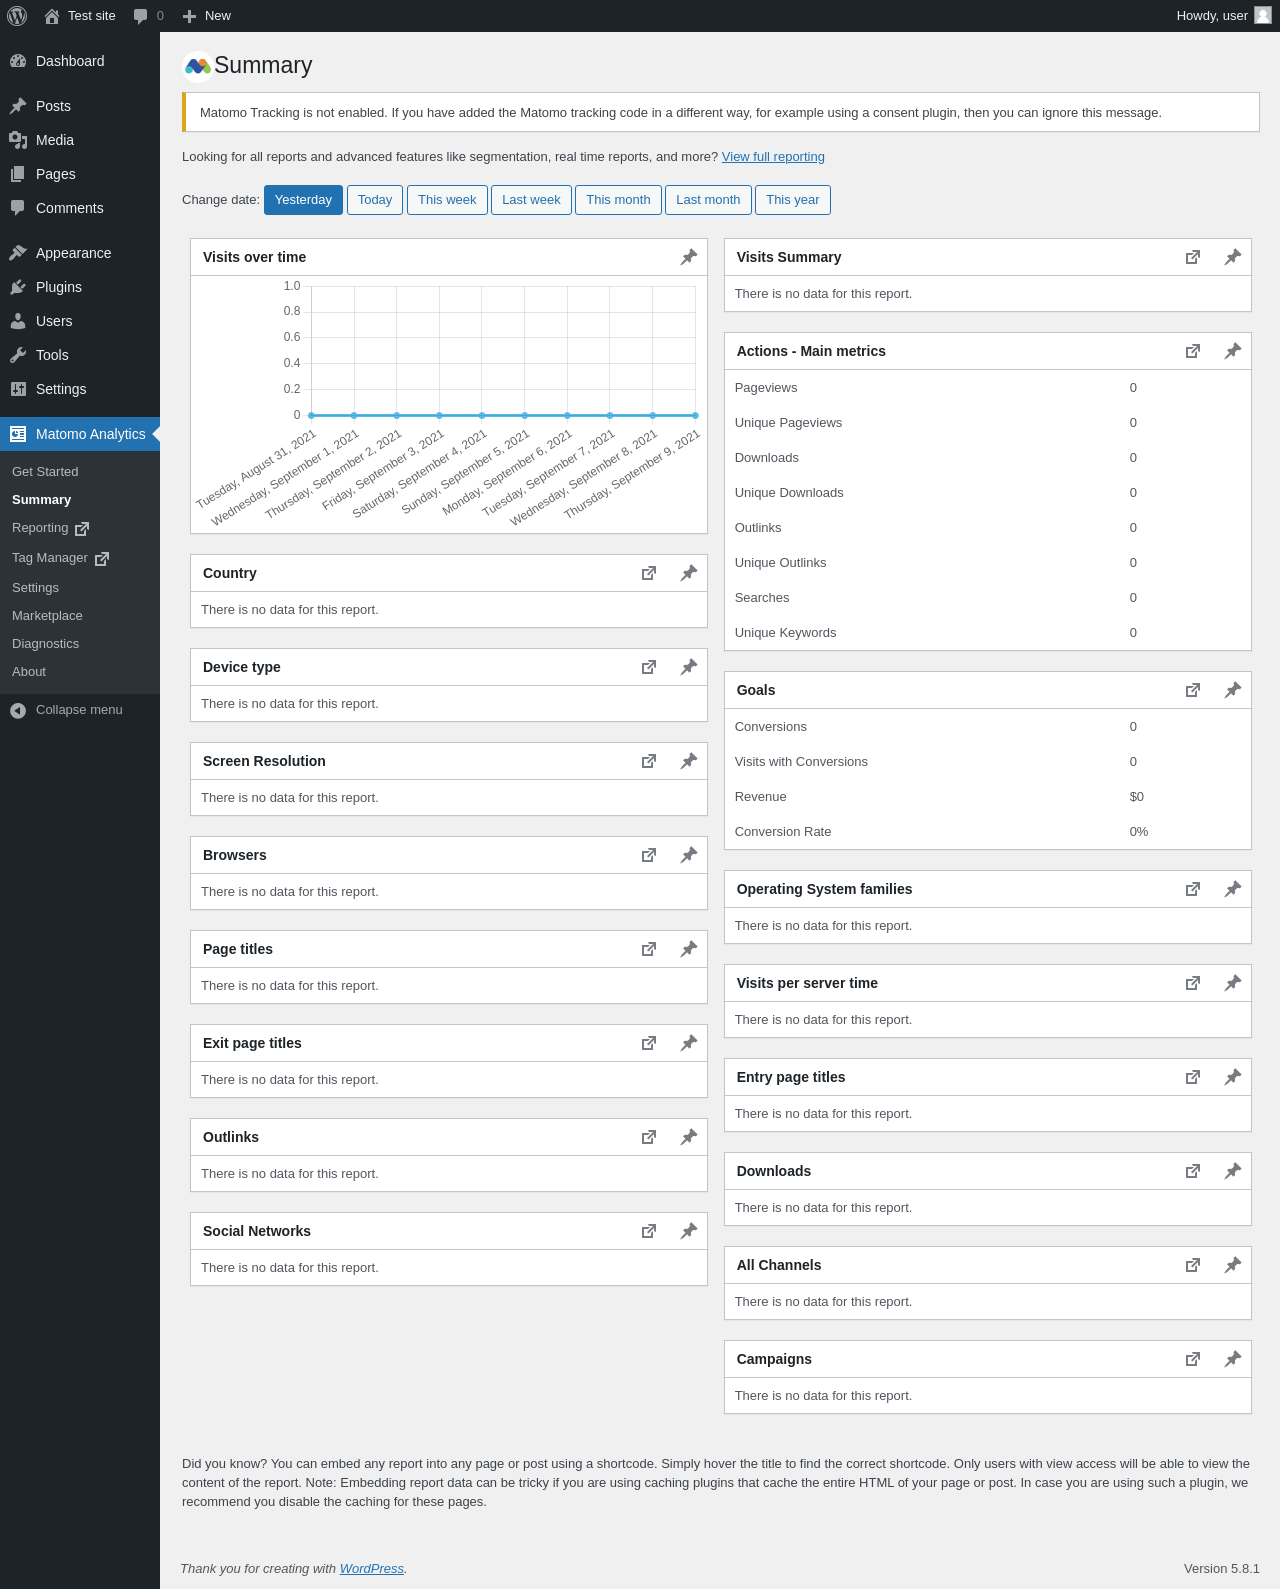Open the Dashboard menu
The image size is (1280, 1589).
[80, 61]
